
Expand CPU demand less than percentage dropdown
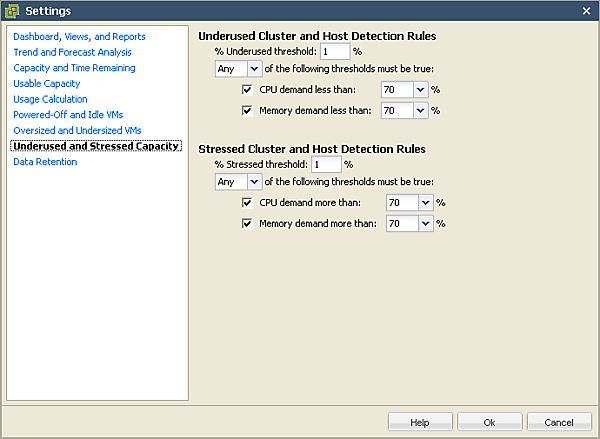point(421,89)
